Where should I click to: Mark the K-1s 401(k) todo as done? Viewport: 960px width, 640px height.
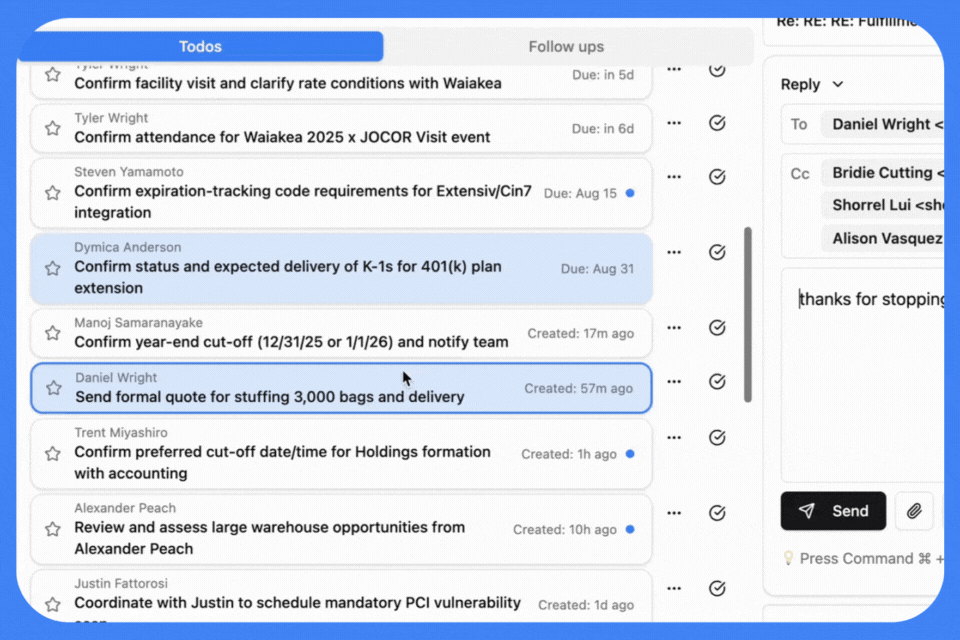click(x=717, y=252)
